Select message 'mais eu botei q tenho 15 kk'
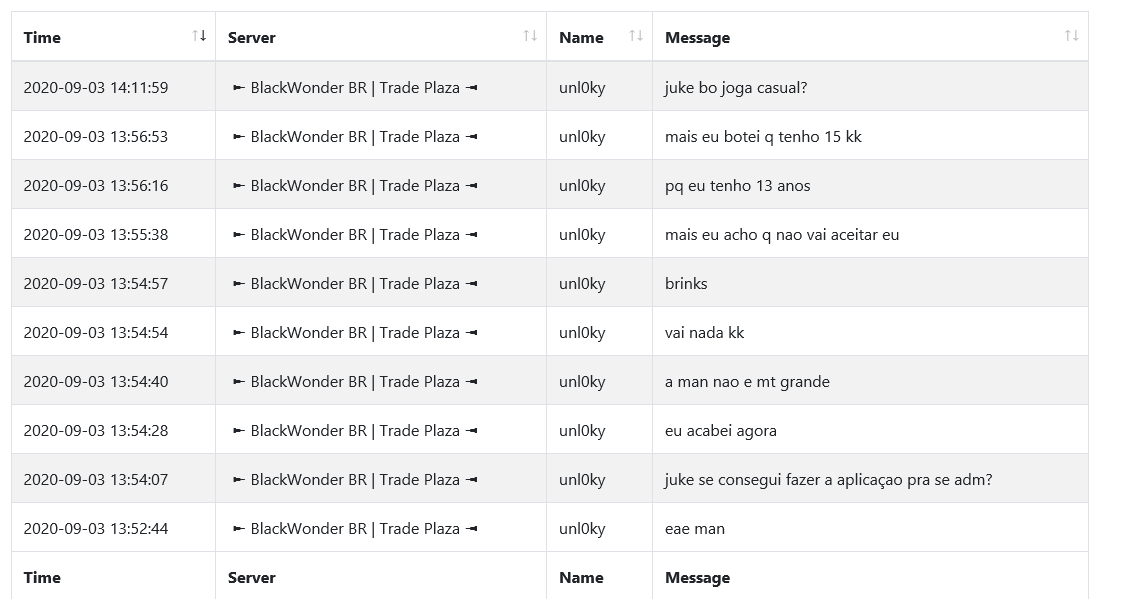The image size is (1136, 599). [x=763, y=137]
